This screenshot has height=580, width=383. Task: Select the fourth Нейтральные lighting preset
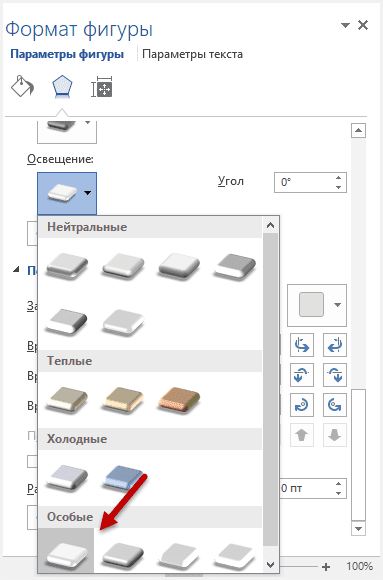click(x=235, y=266)
